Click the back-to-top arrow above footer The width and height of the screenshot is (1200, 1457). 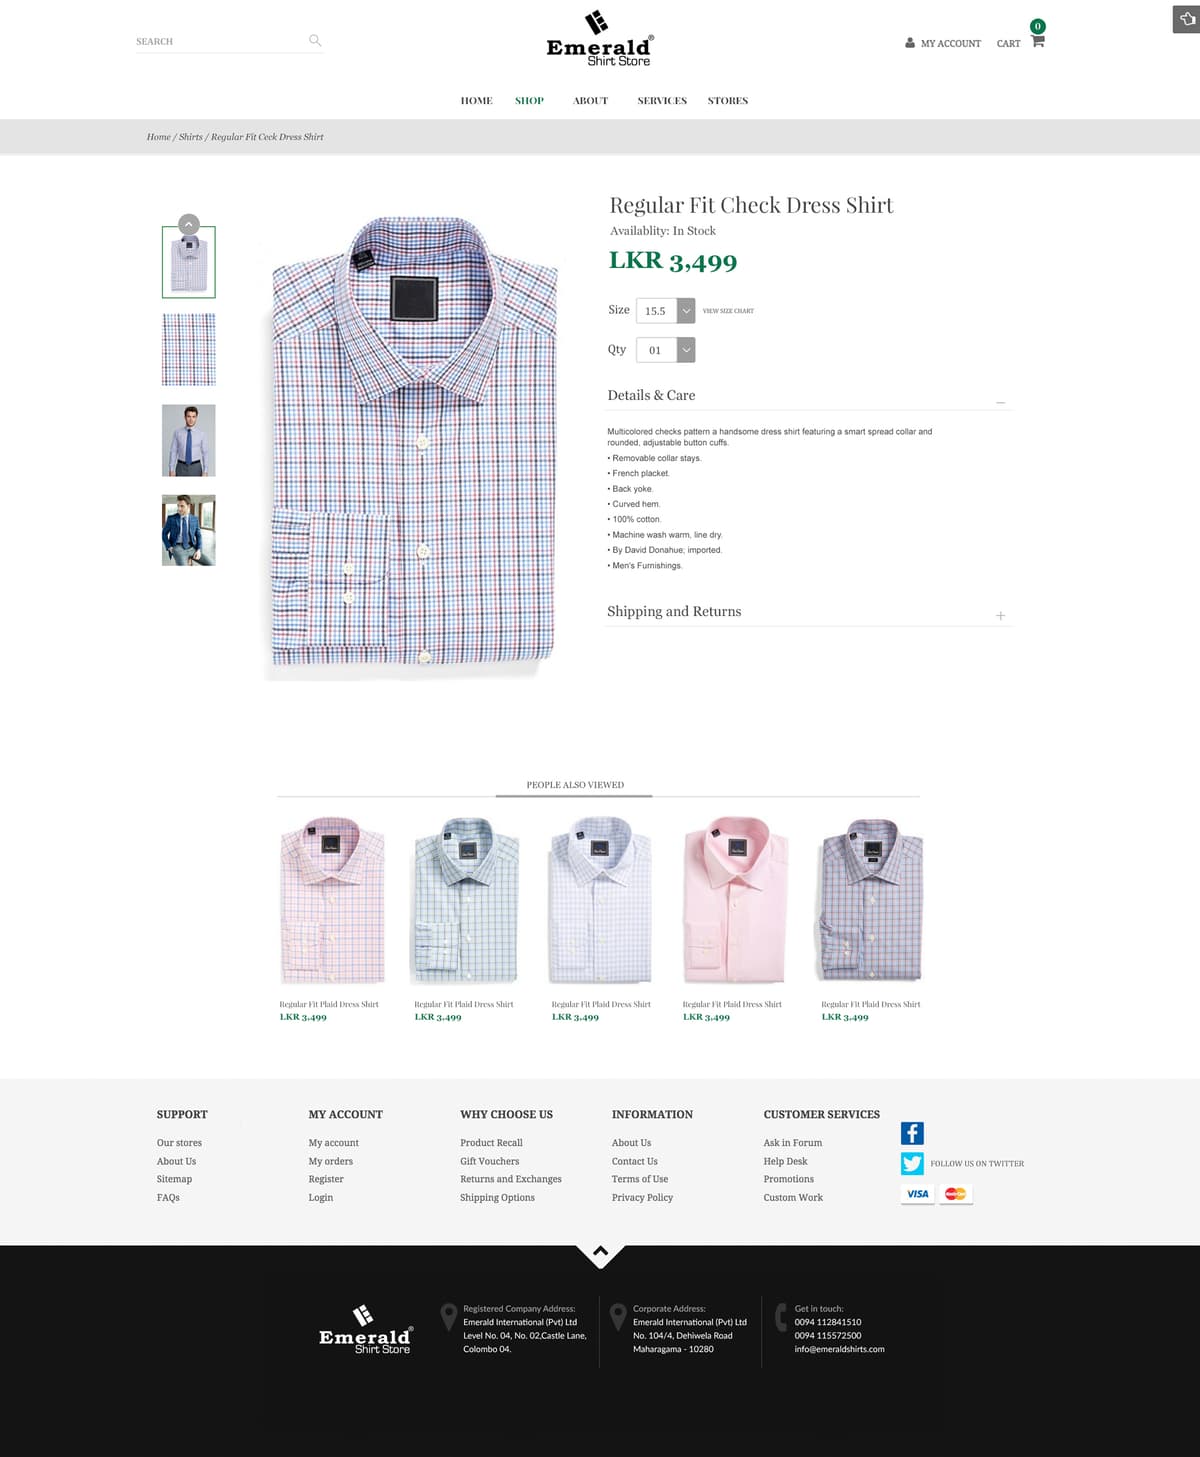[600, 1252]
